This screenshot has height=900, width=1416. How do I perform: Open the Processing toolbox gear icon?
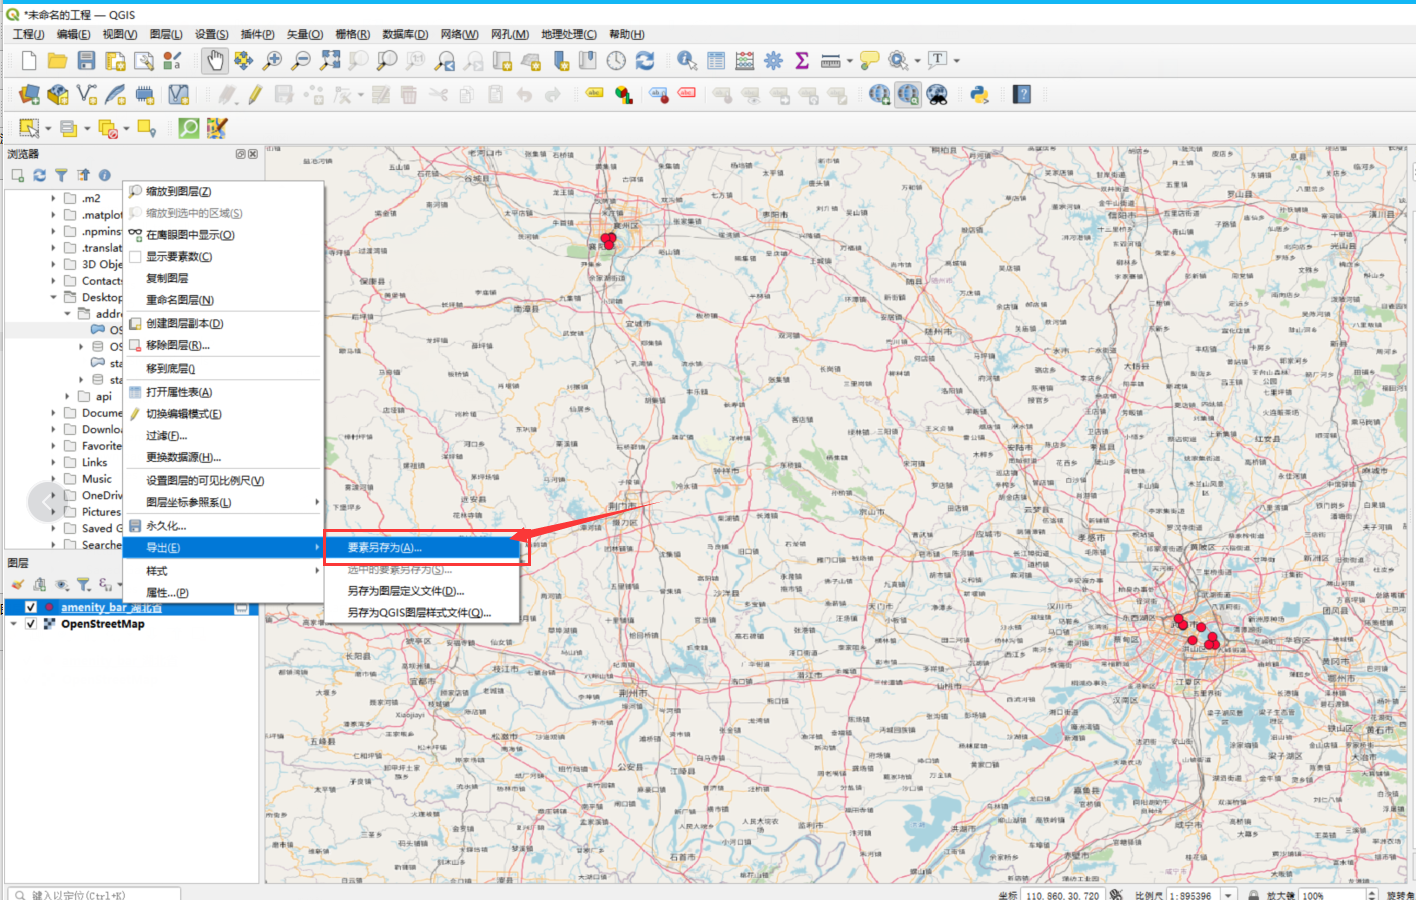(x=773, y=61)
